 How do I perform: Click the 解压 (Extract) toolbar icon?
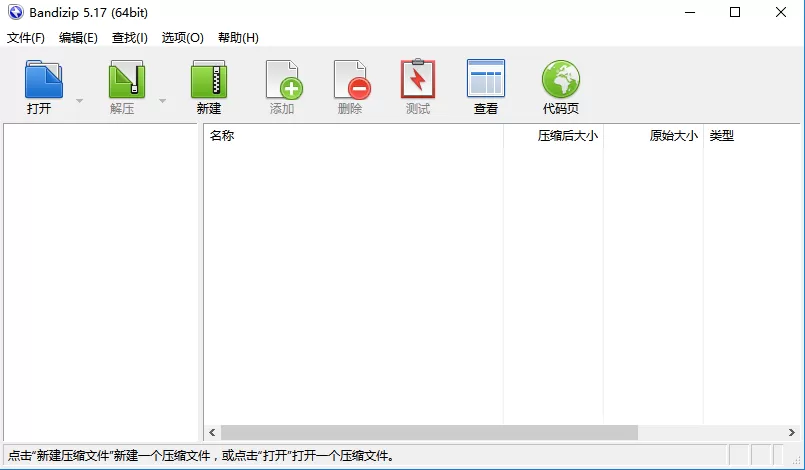click(x=127, y=79)
